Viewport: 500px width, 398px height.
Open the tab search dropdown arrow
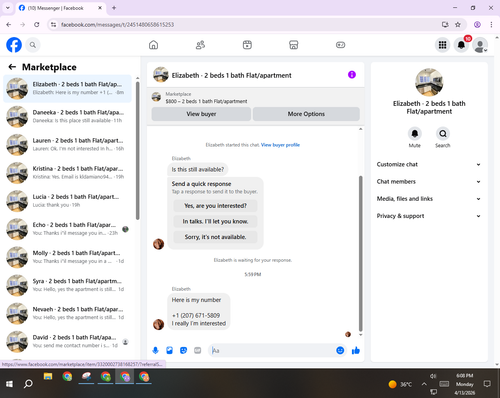(8, 8)
